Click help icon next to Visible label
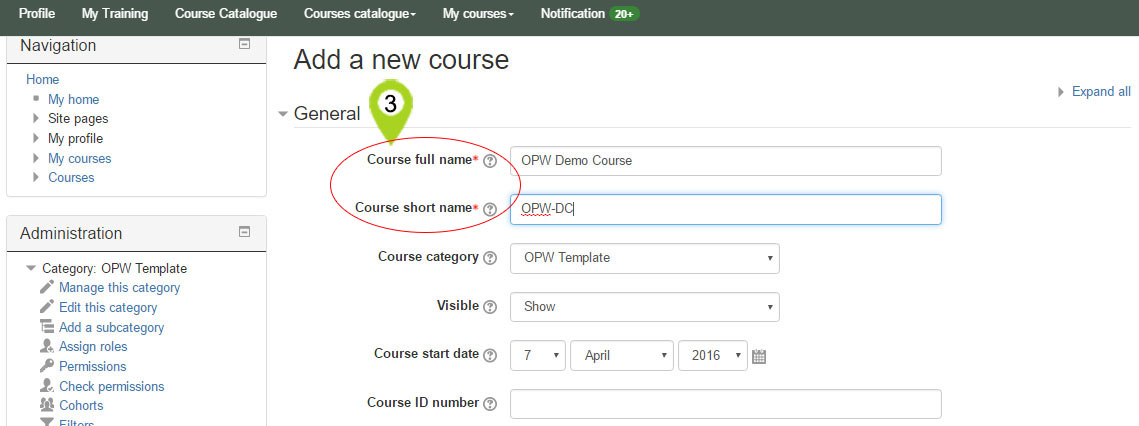 490,307
